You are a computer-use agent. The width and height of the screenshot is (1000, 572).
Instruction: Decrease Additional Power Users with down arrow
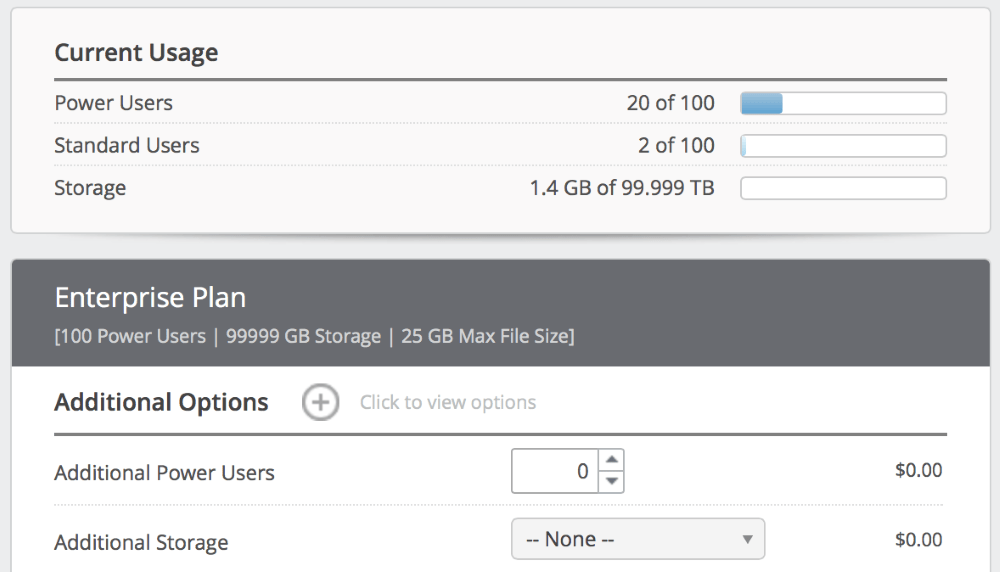click(613, 482)
